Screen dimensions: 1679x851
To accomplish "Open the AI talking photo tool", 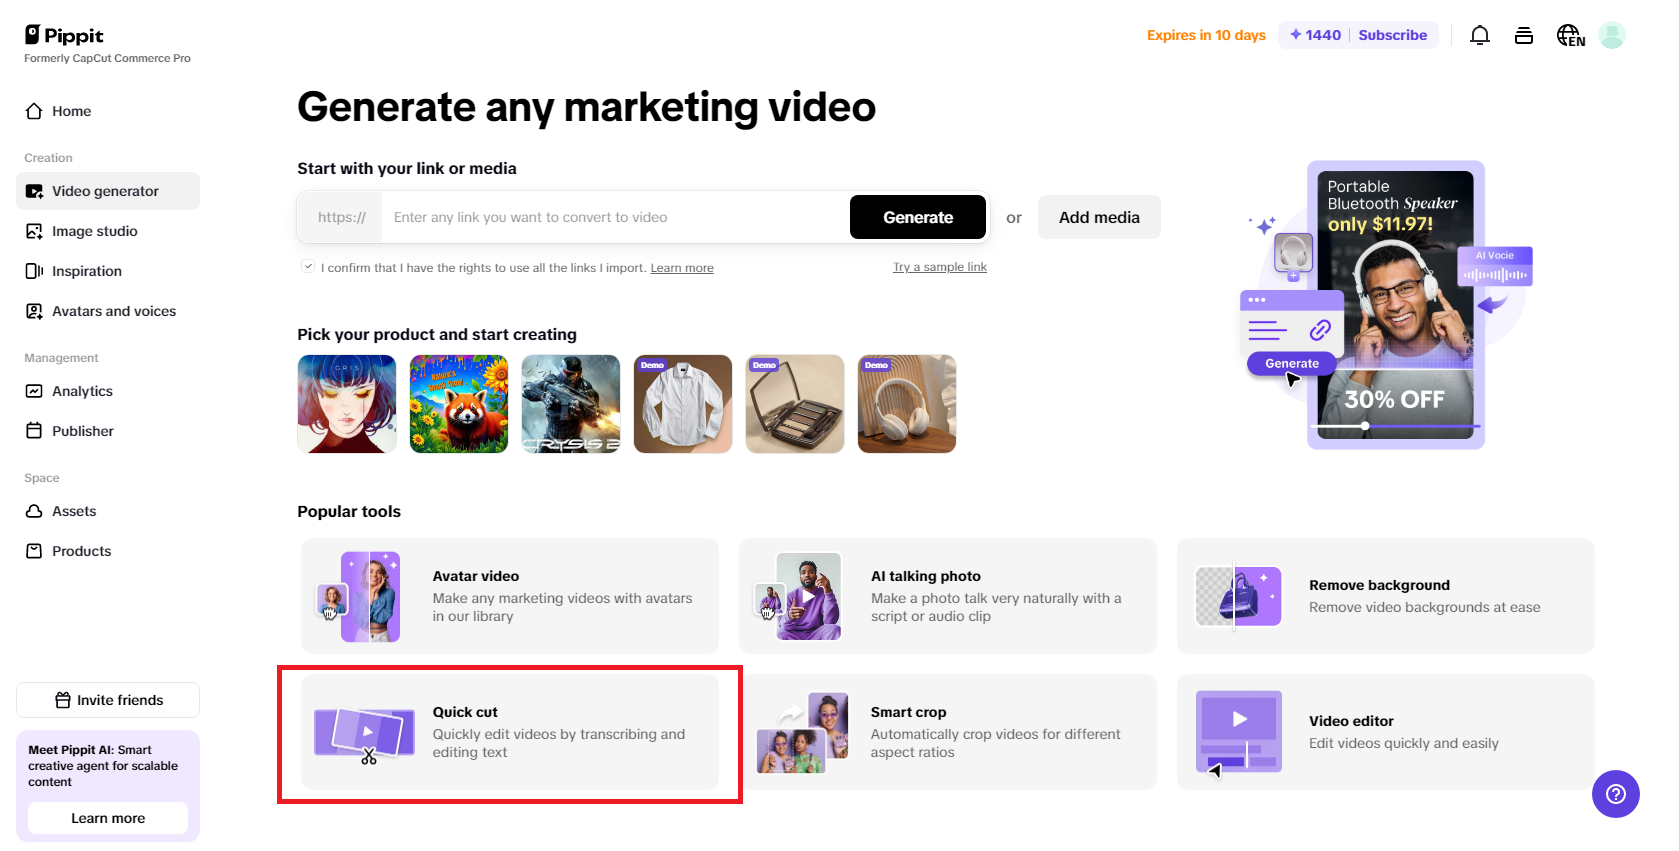I will point(948,596).
